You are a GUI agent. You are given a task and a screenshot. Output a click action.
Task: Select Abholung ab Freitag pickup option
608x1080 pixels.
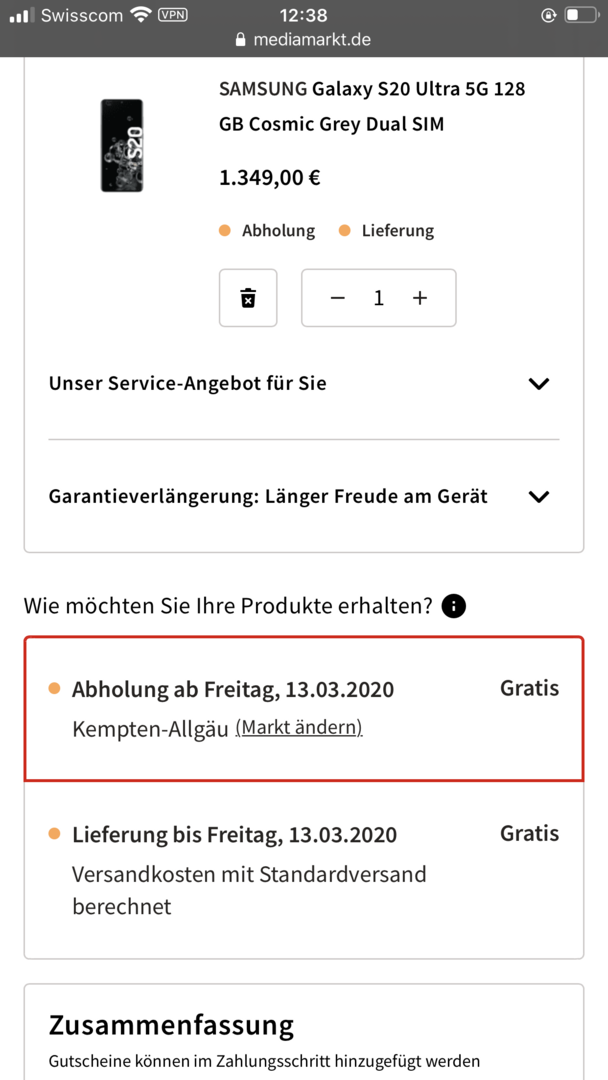(304, 709)
